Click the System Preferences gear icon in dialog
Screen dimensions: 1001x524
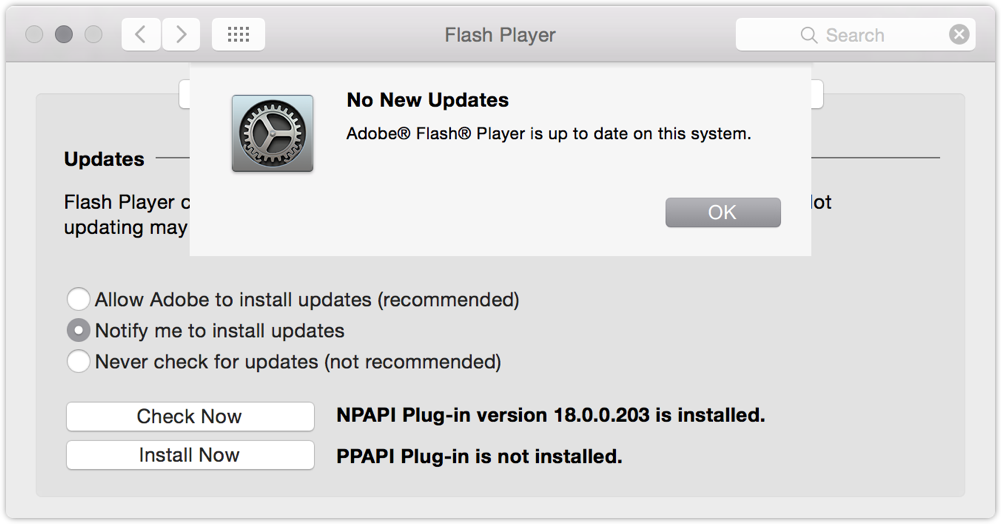point(273,133)
